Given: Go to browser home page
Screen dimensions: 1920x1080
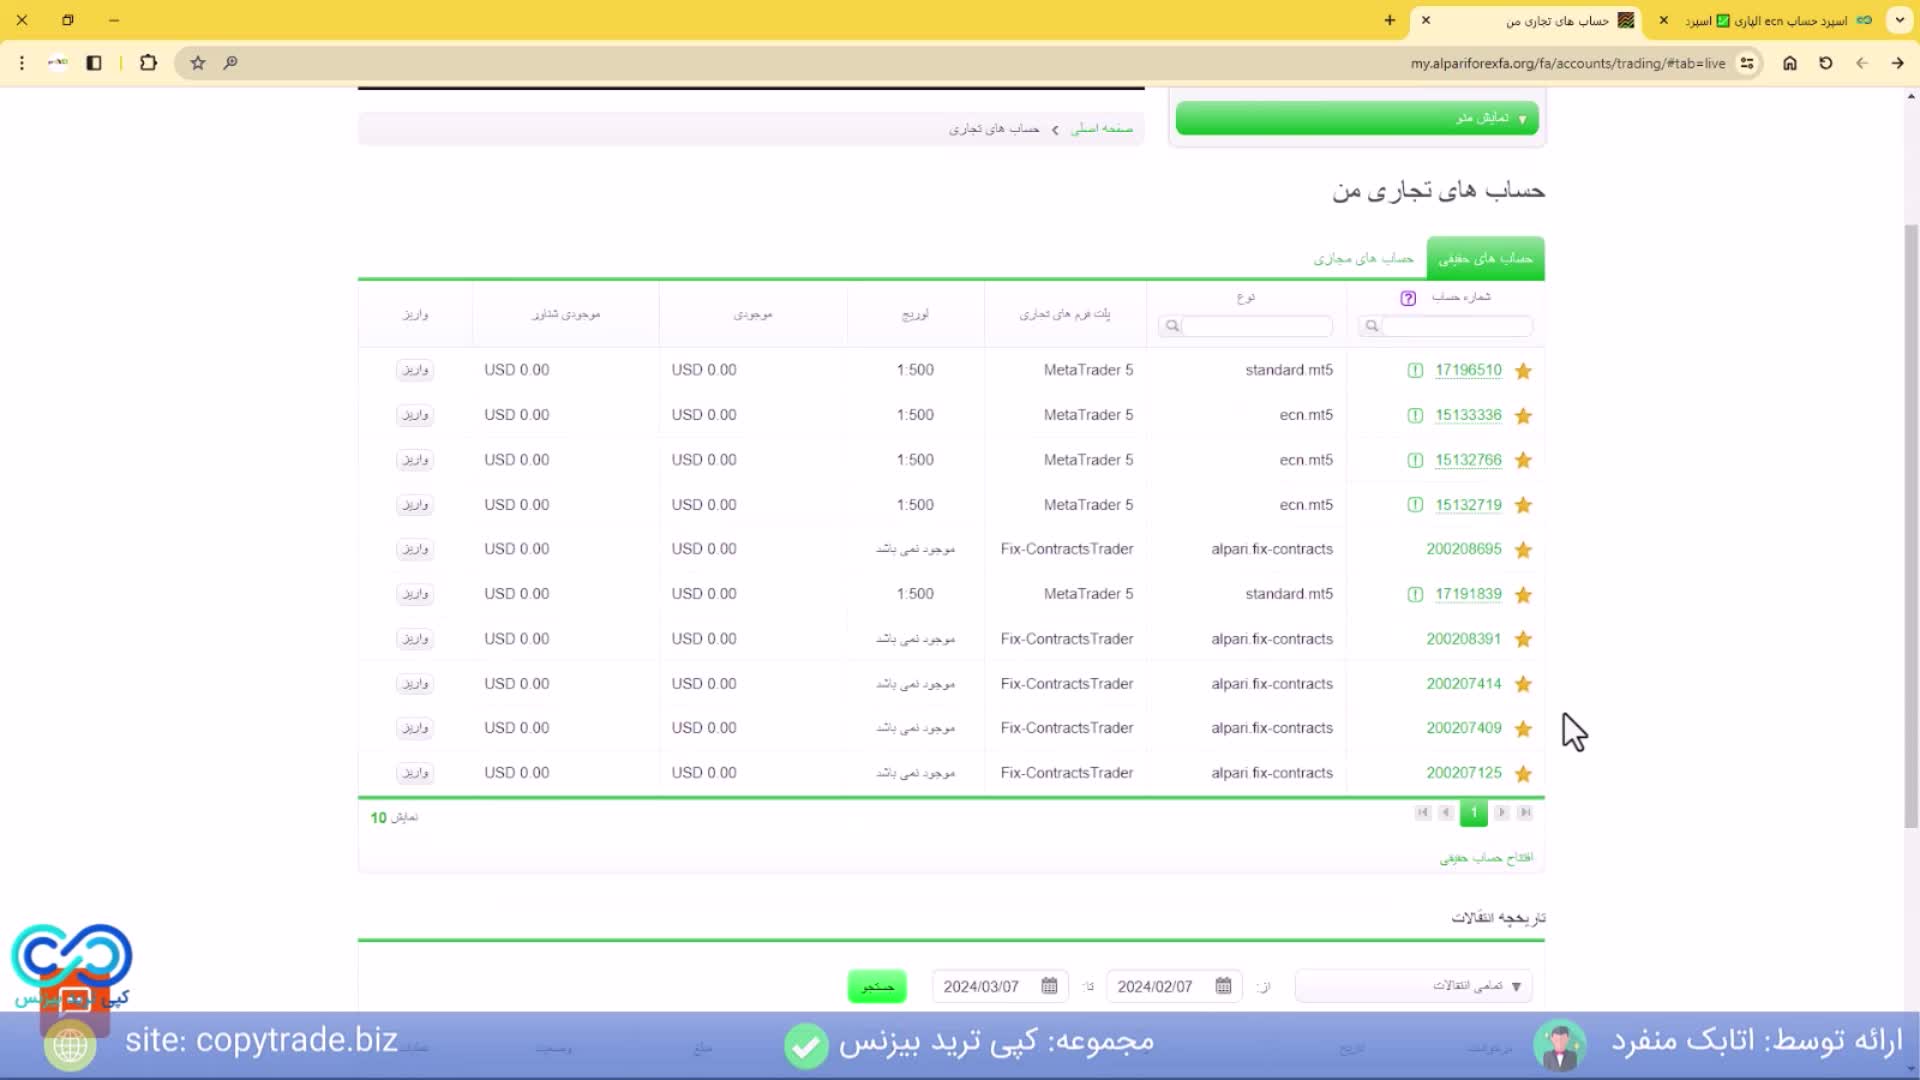Looking at the screenshot, I should [1790, 63].
